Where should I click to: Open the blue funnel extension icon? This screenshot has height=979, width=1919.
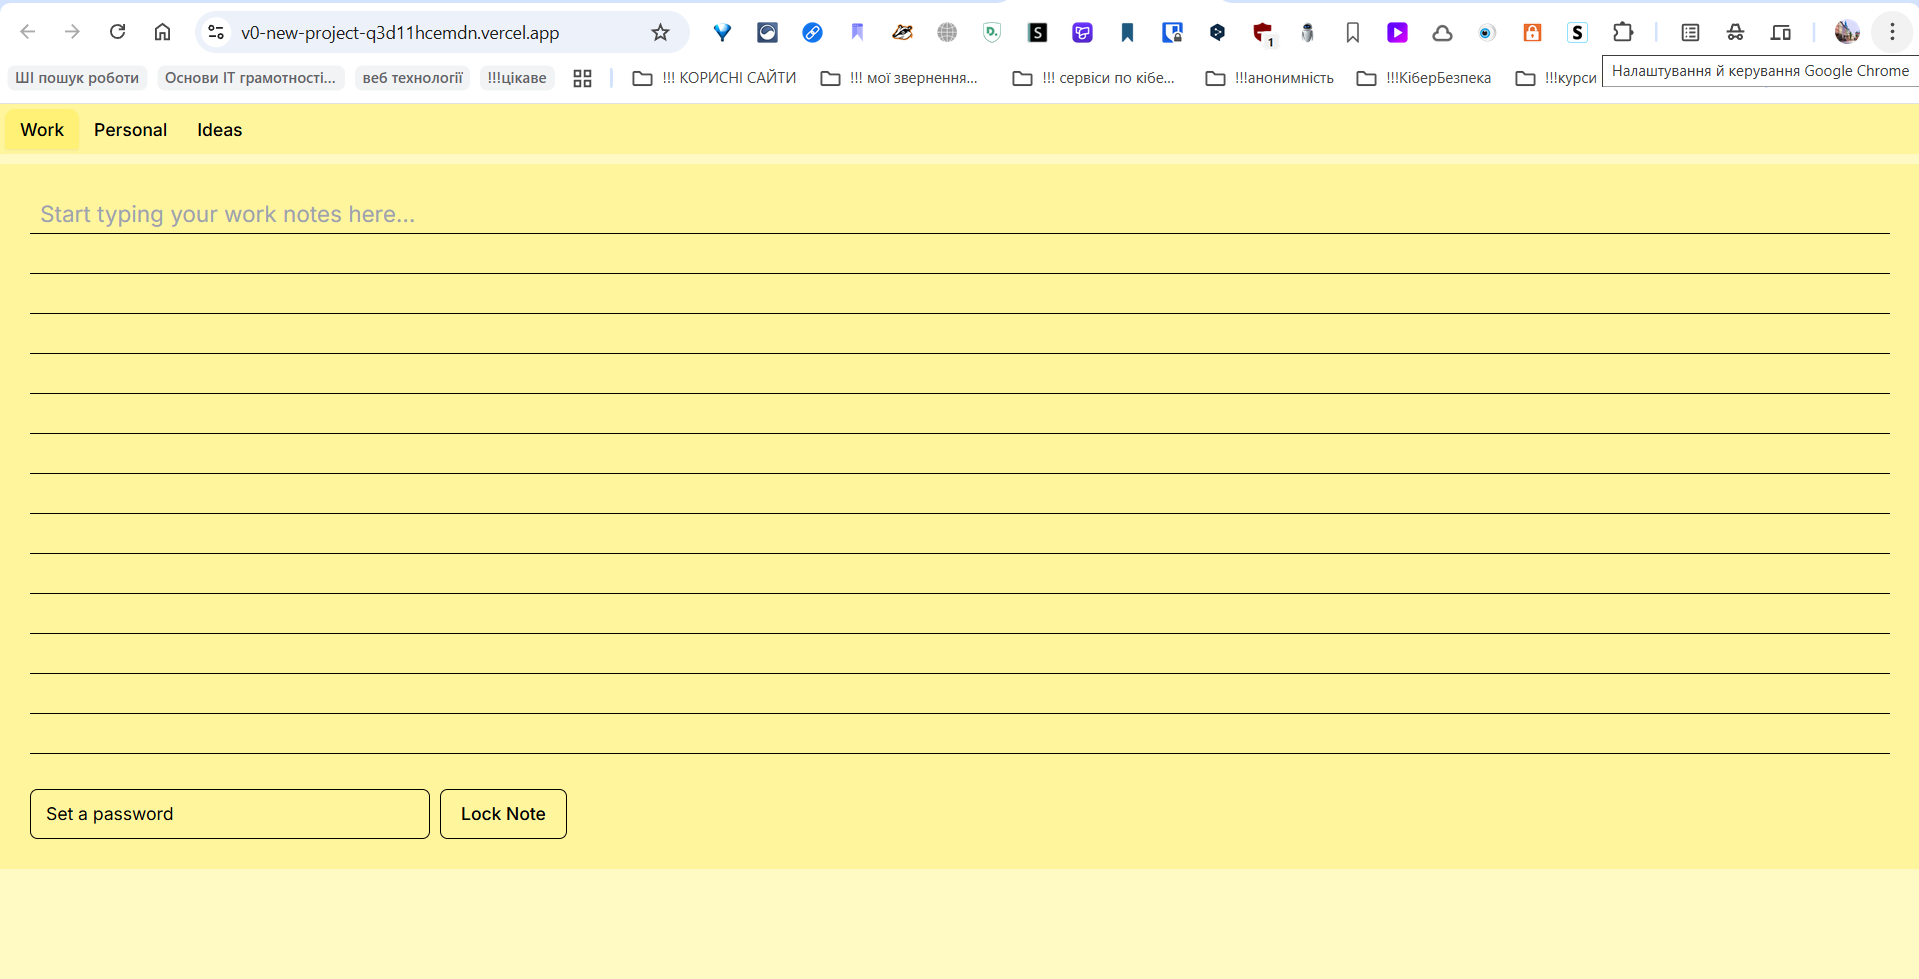click(722, 33)
